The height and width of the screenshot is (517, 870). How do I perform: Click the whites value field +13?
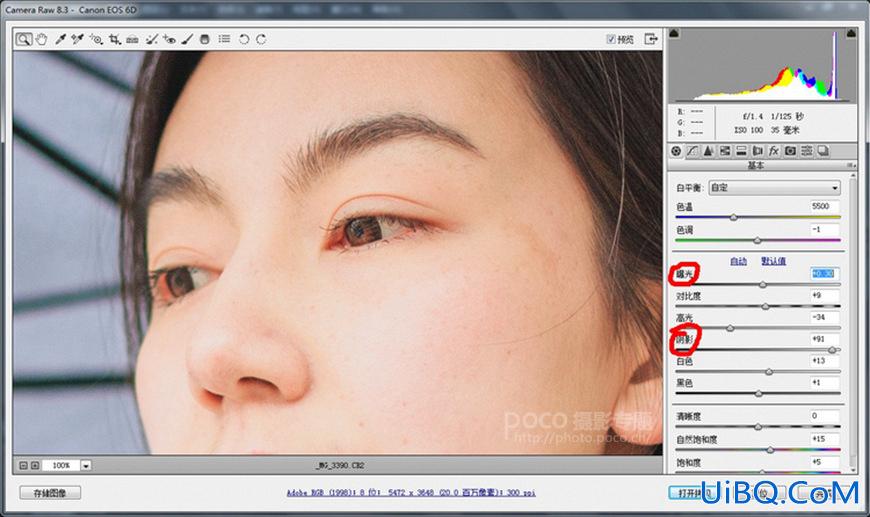point(825,361)
